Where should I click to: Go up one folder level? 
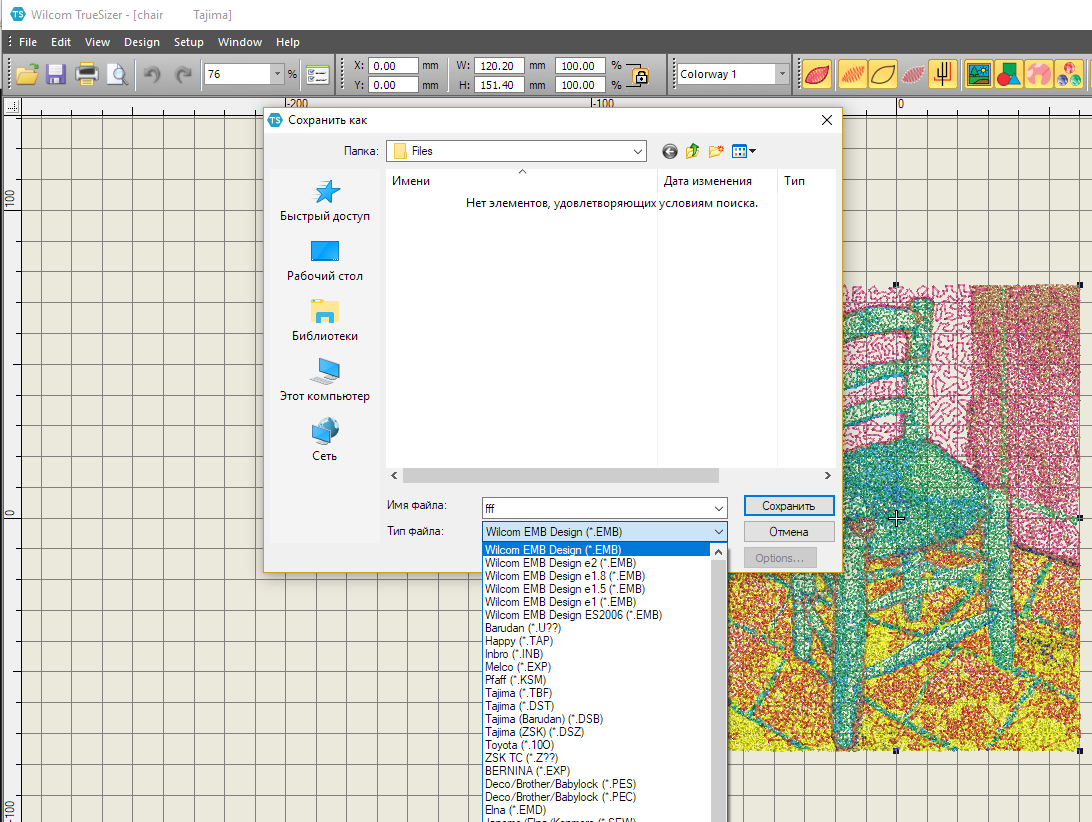point(693,151)
